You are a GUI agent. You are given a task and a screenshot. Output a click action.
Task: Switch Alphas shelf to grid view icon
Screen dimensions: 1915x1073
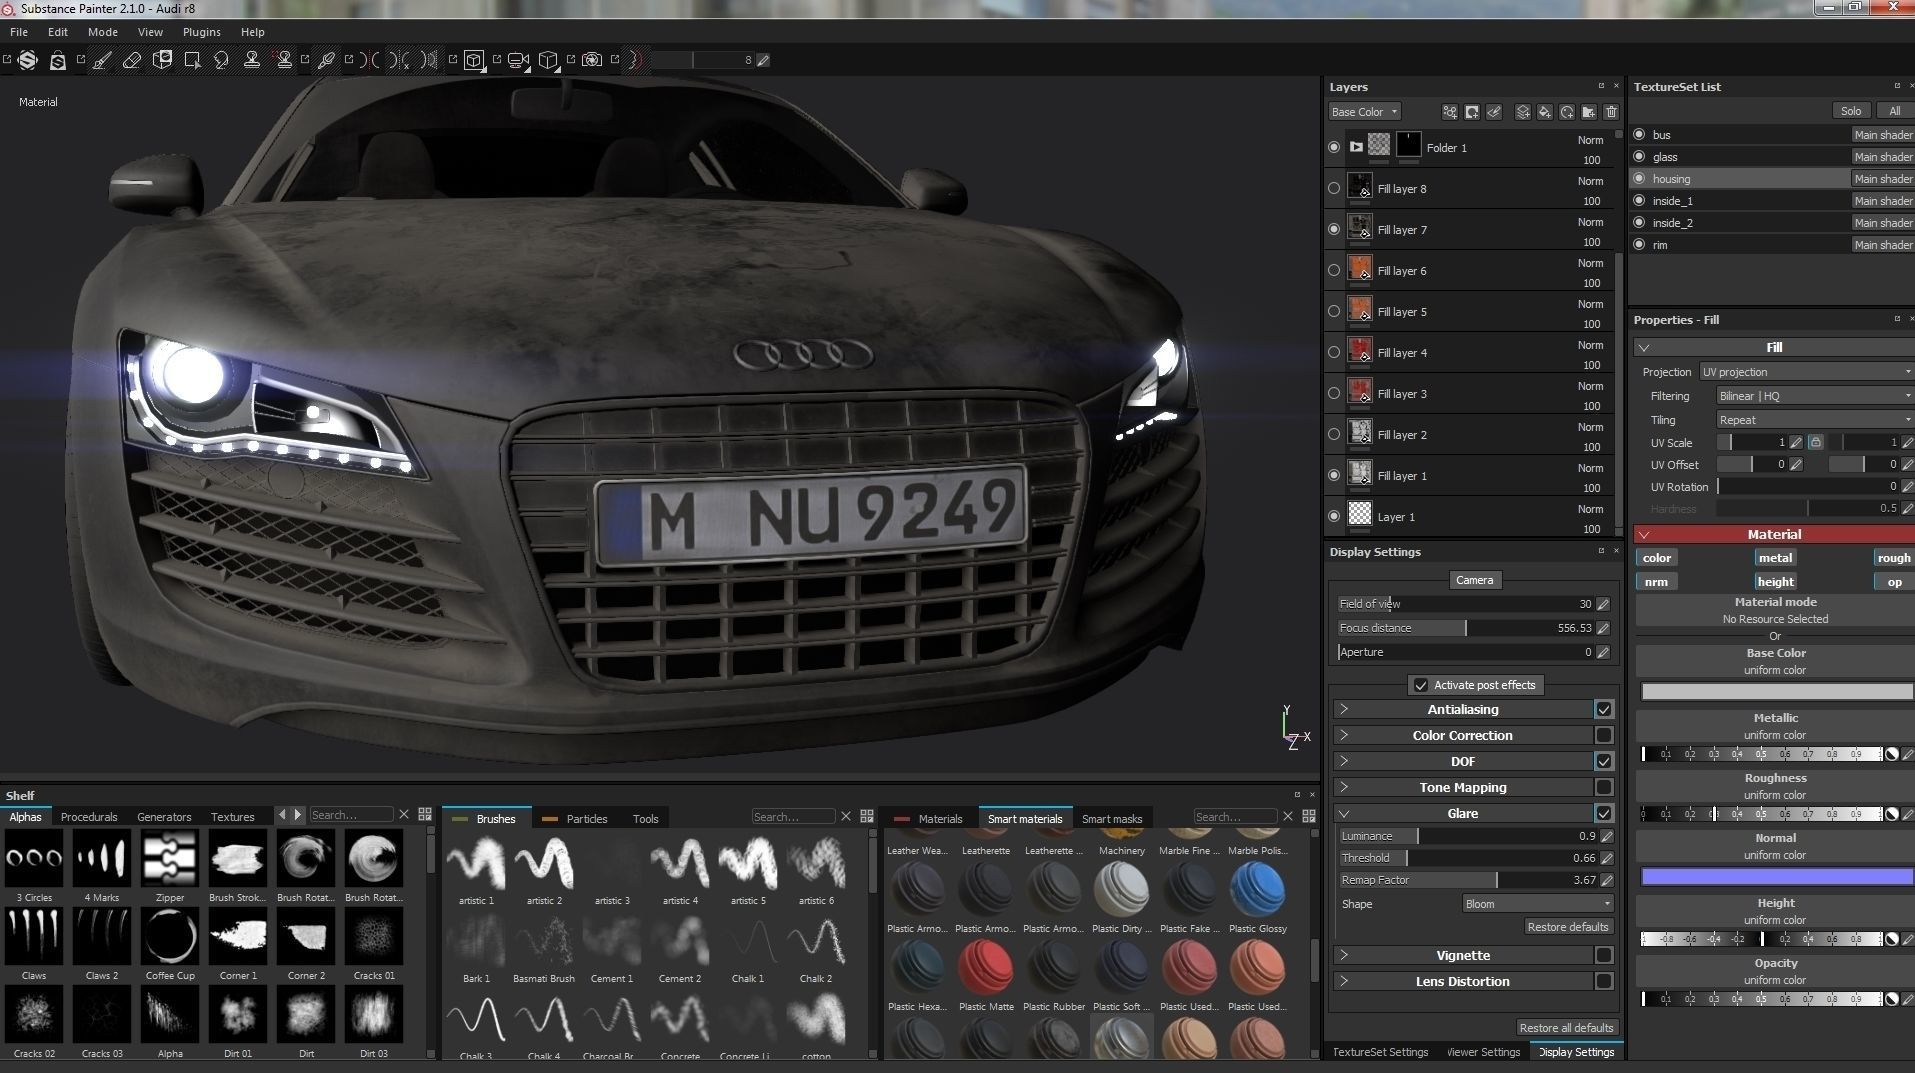[425, 815]
